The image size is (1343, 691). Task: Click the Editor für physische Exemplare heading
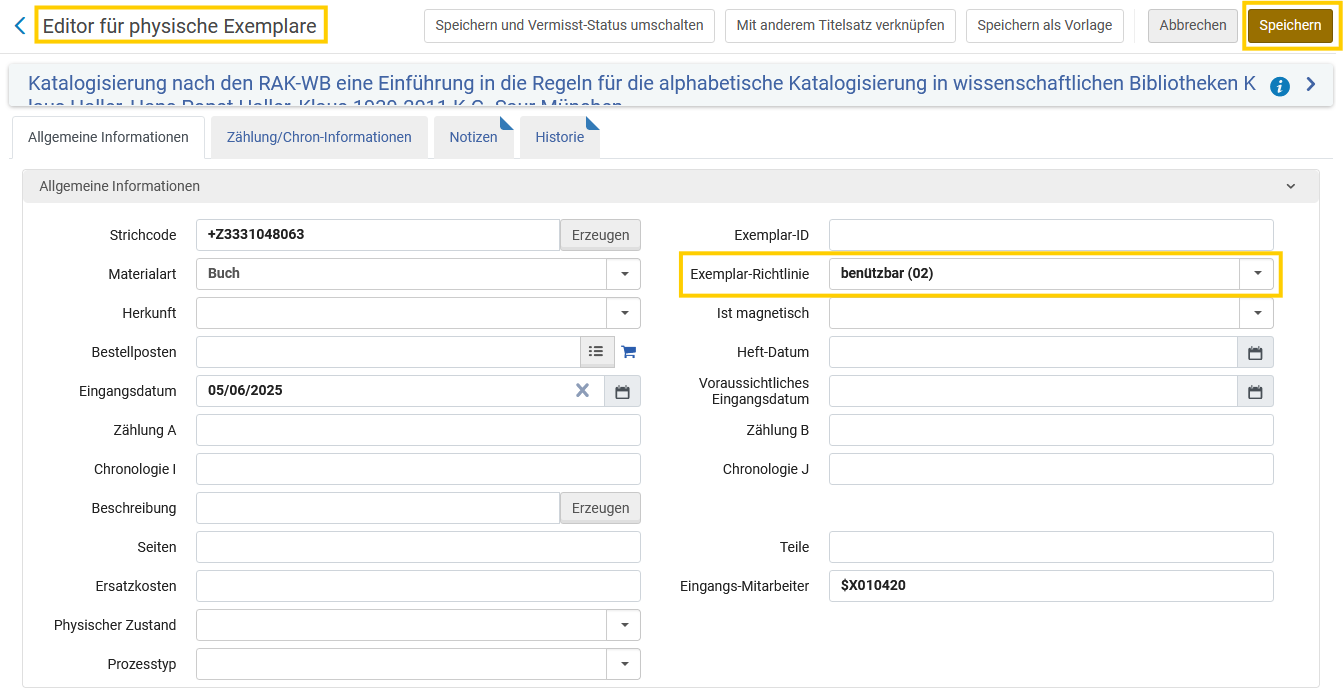tap(180, 26)
